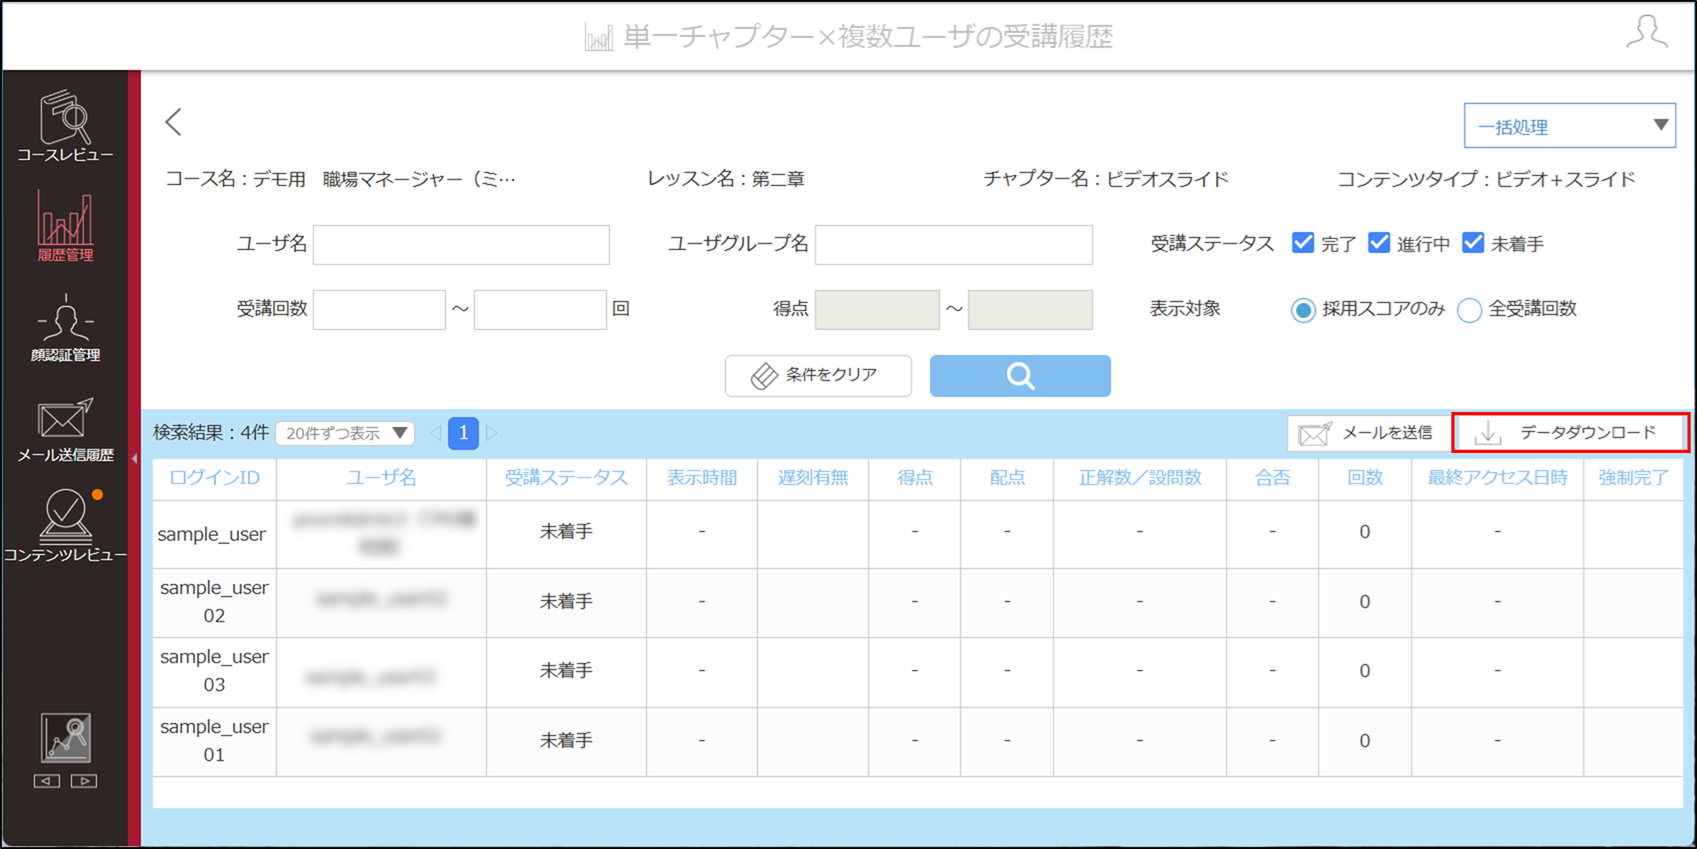The width and height of the screenshot is (1697, 849).
Task: Select the 採用スコアのみ radio button
Action: coord(1302,310)
